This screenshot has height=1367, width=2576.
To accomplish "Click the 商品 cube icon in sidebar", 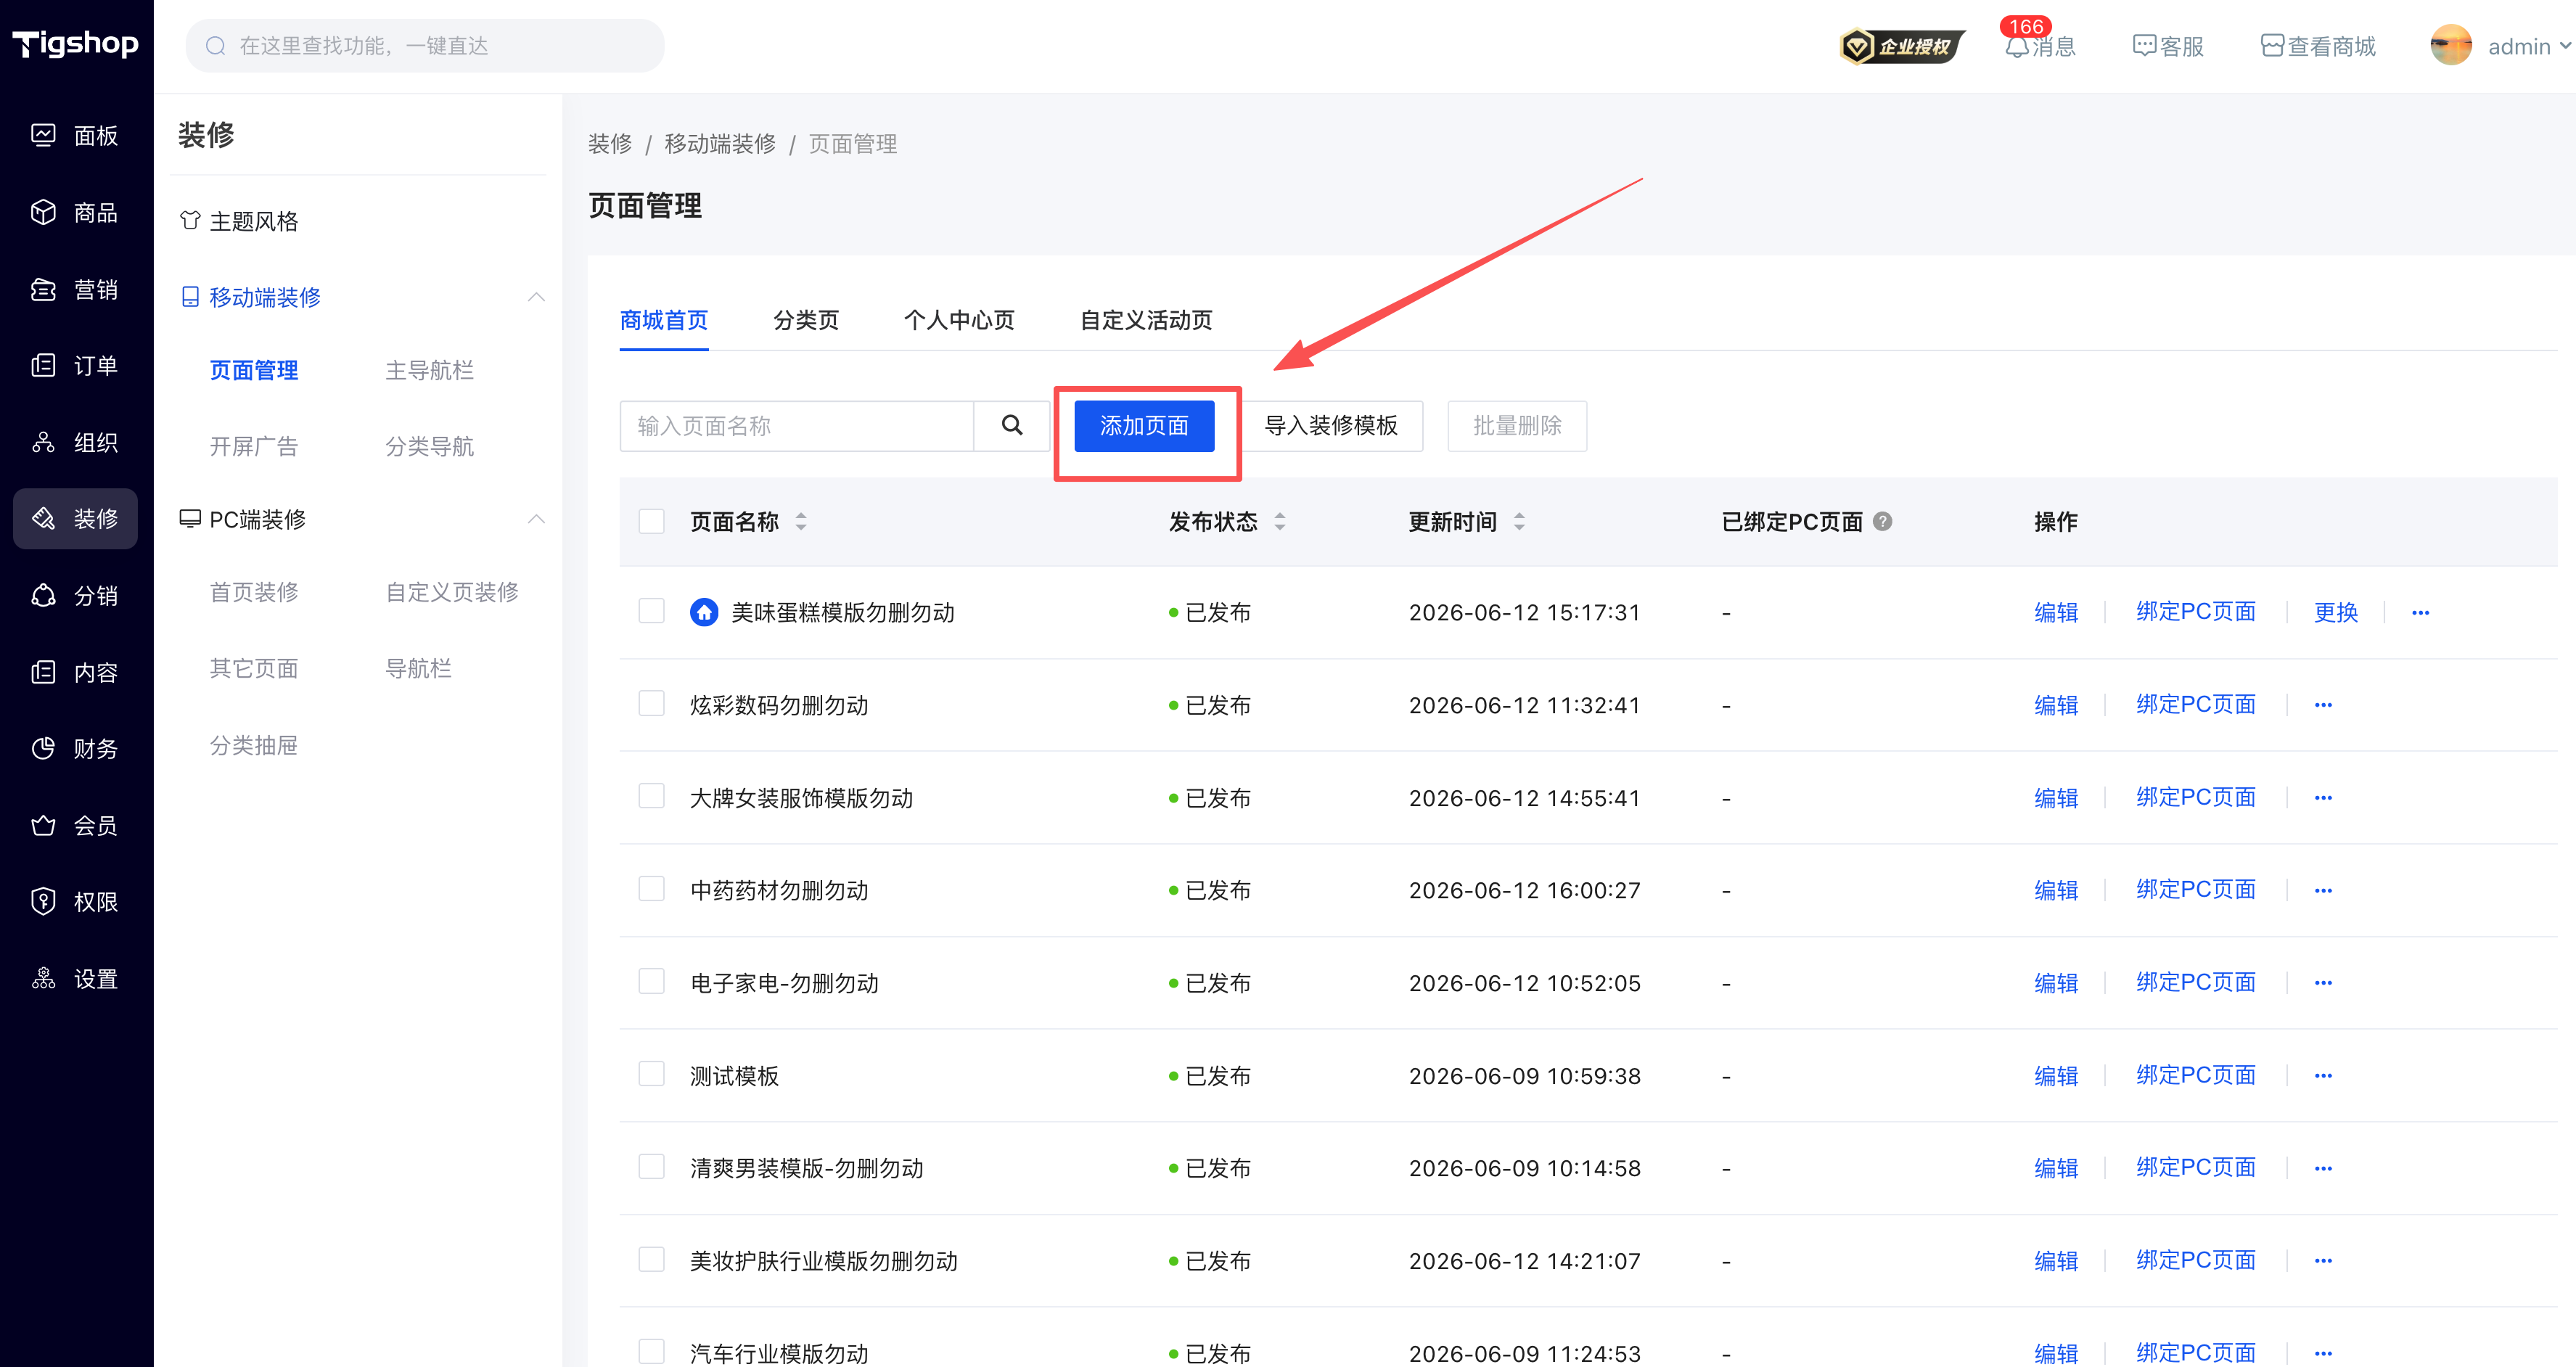I will coord(43,212).
